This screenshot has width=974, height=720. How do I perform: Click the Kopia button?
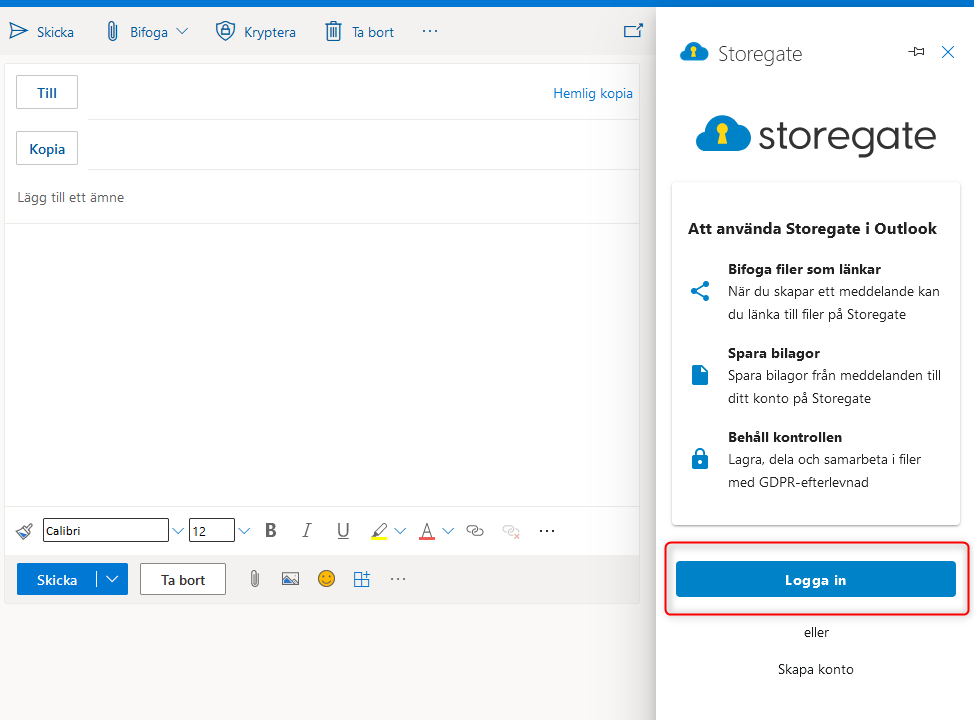pos(47,148)
